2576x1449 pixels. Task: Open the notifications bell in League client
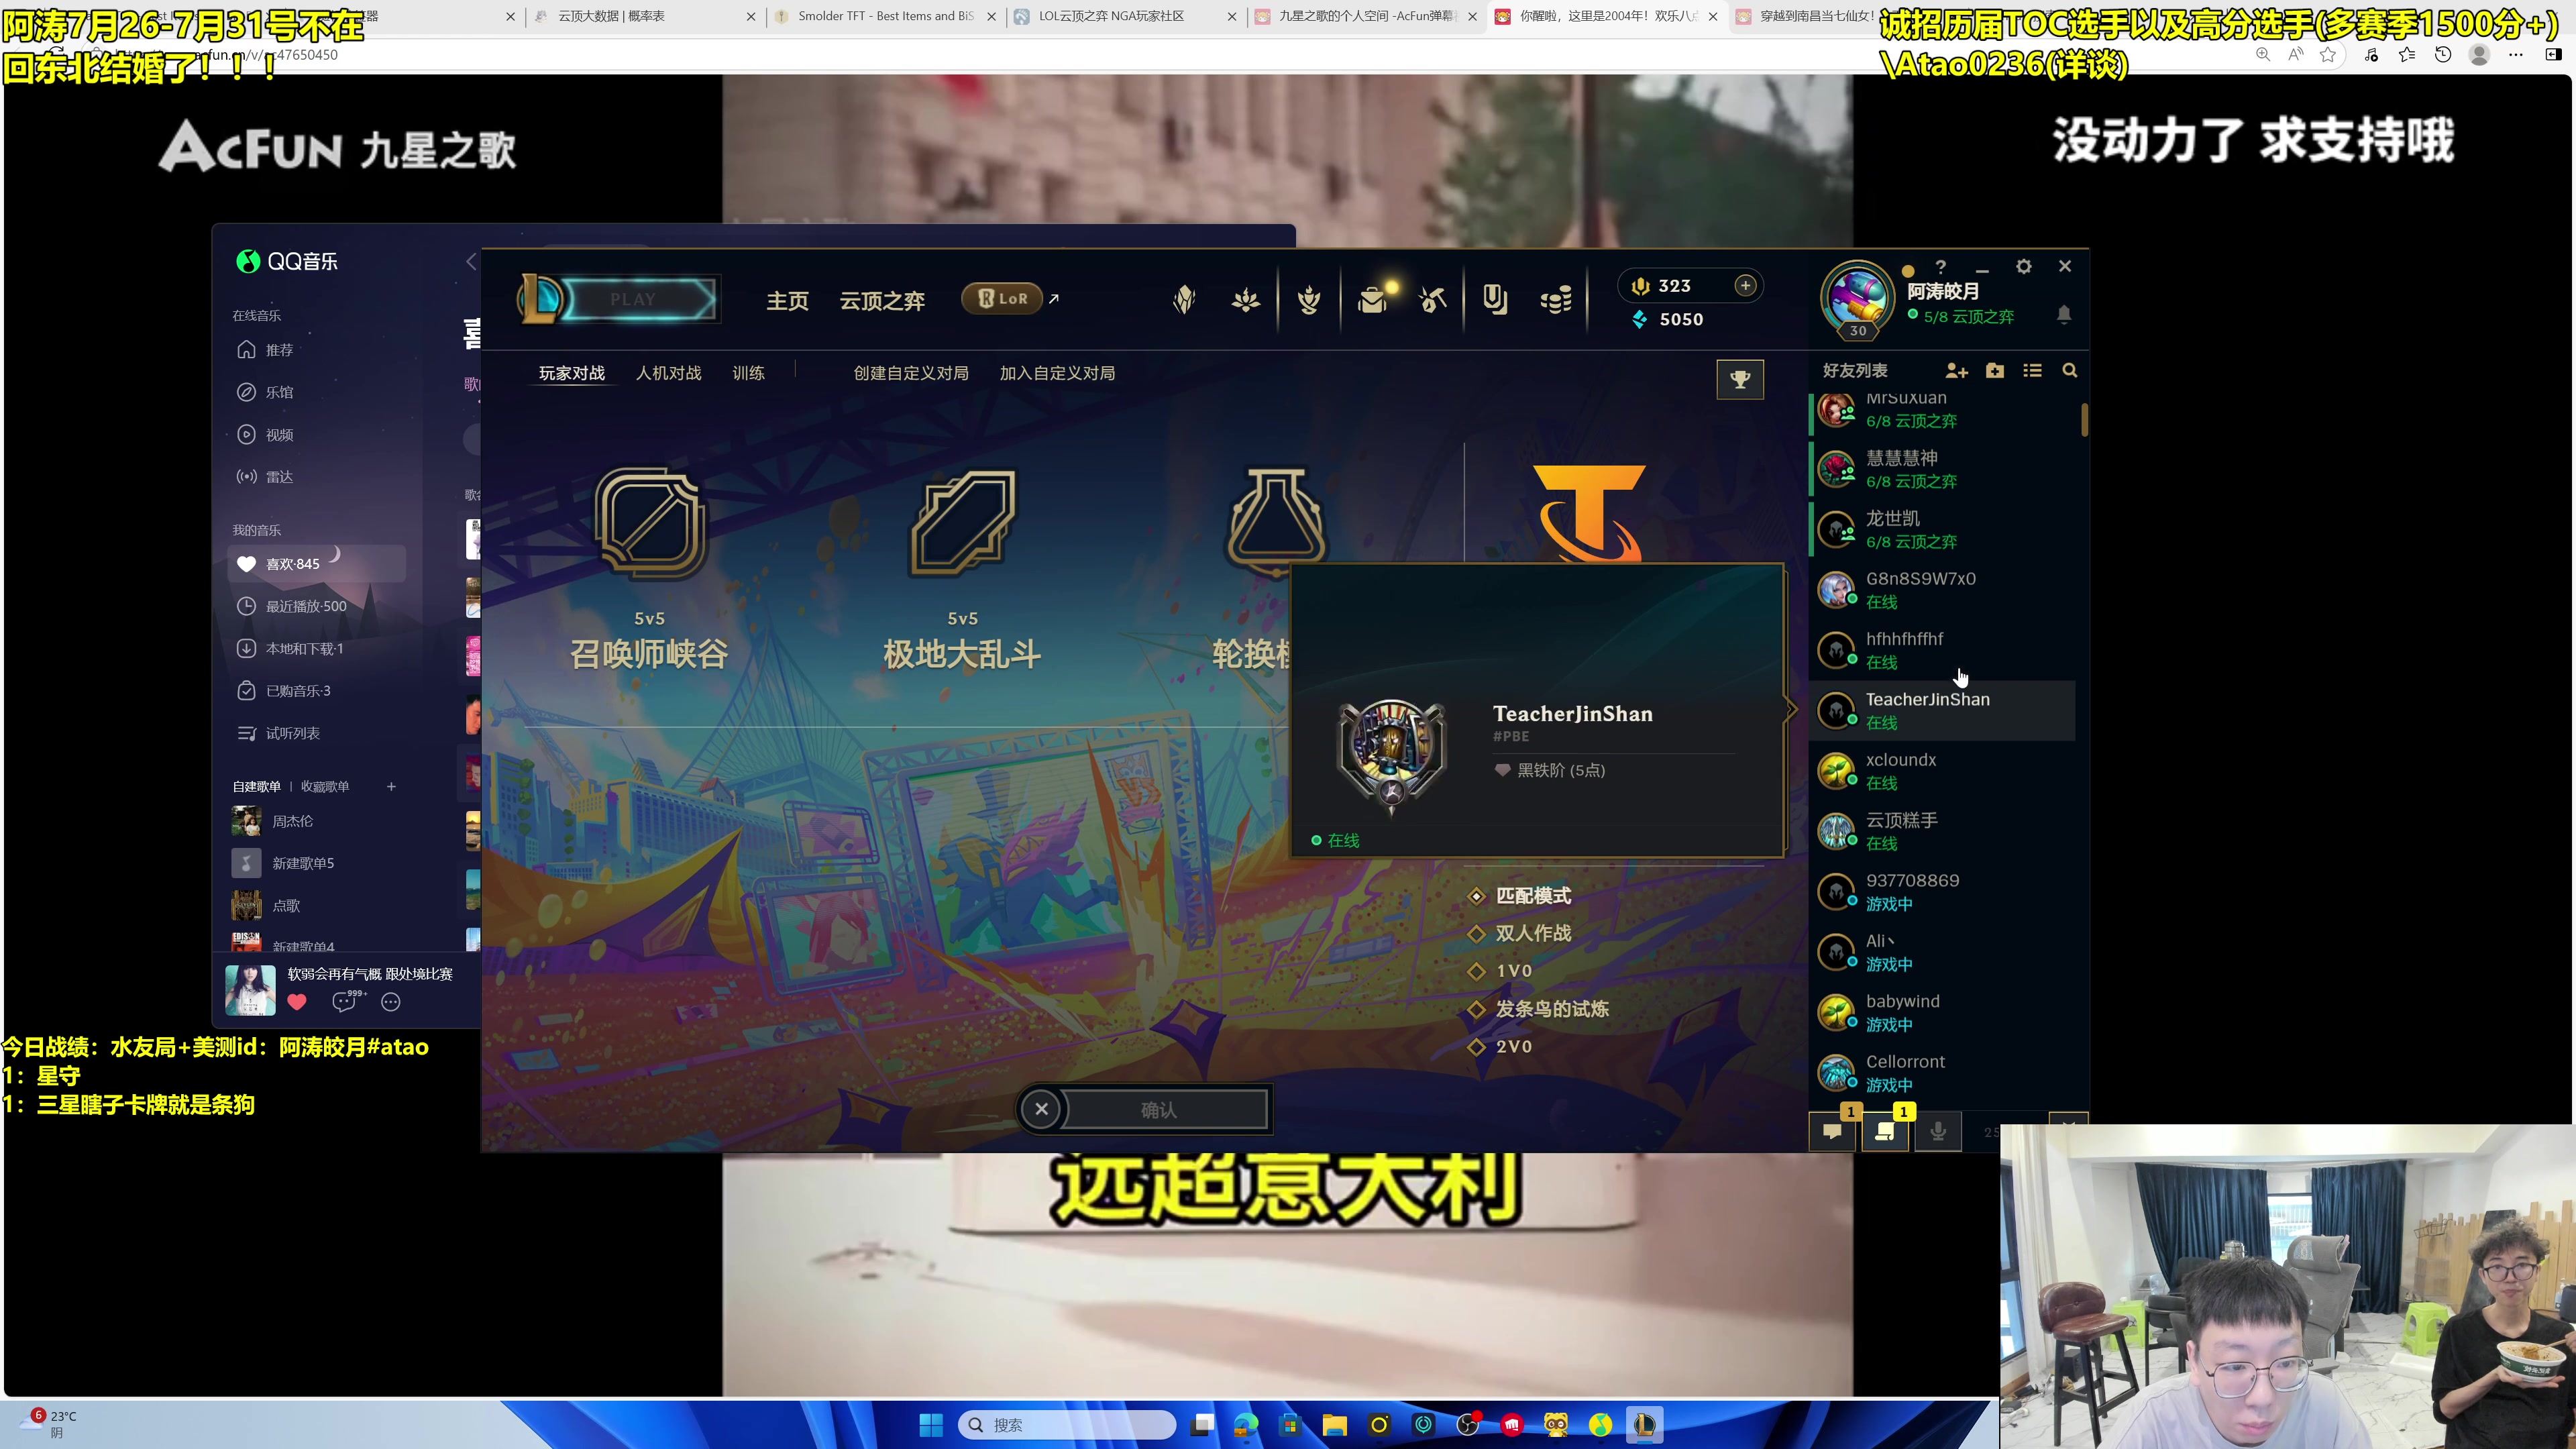[x=2064, y=314]
